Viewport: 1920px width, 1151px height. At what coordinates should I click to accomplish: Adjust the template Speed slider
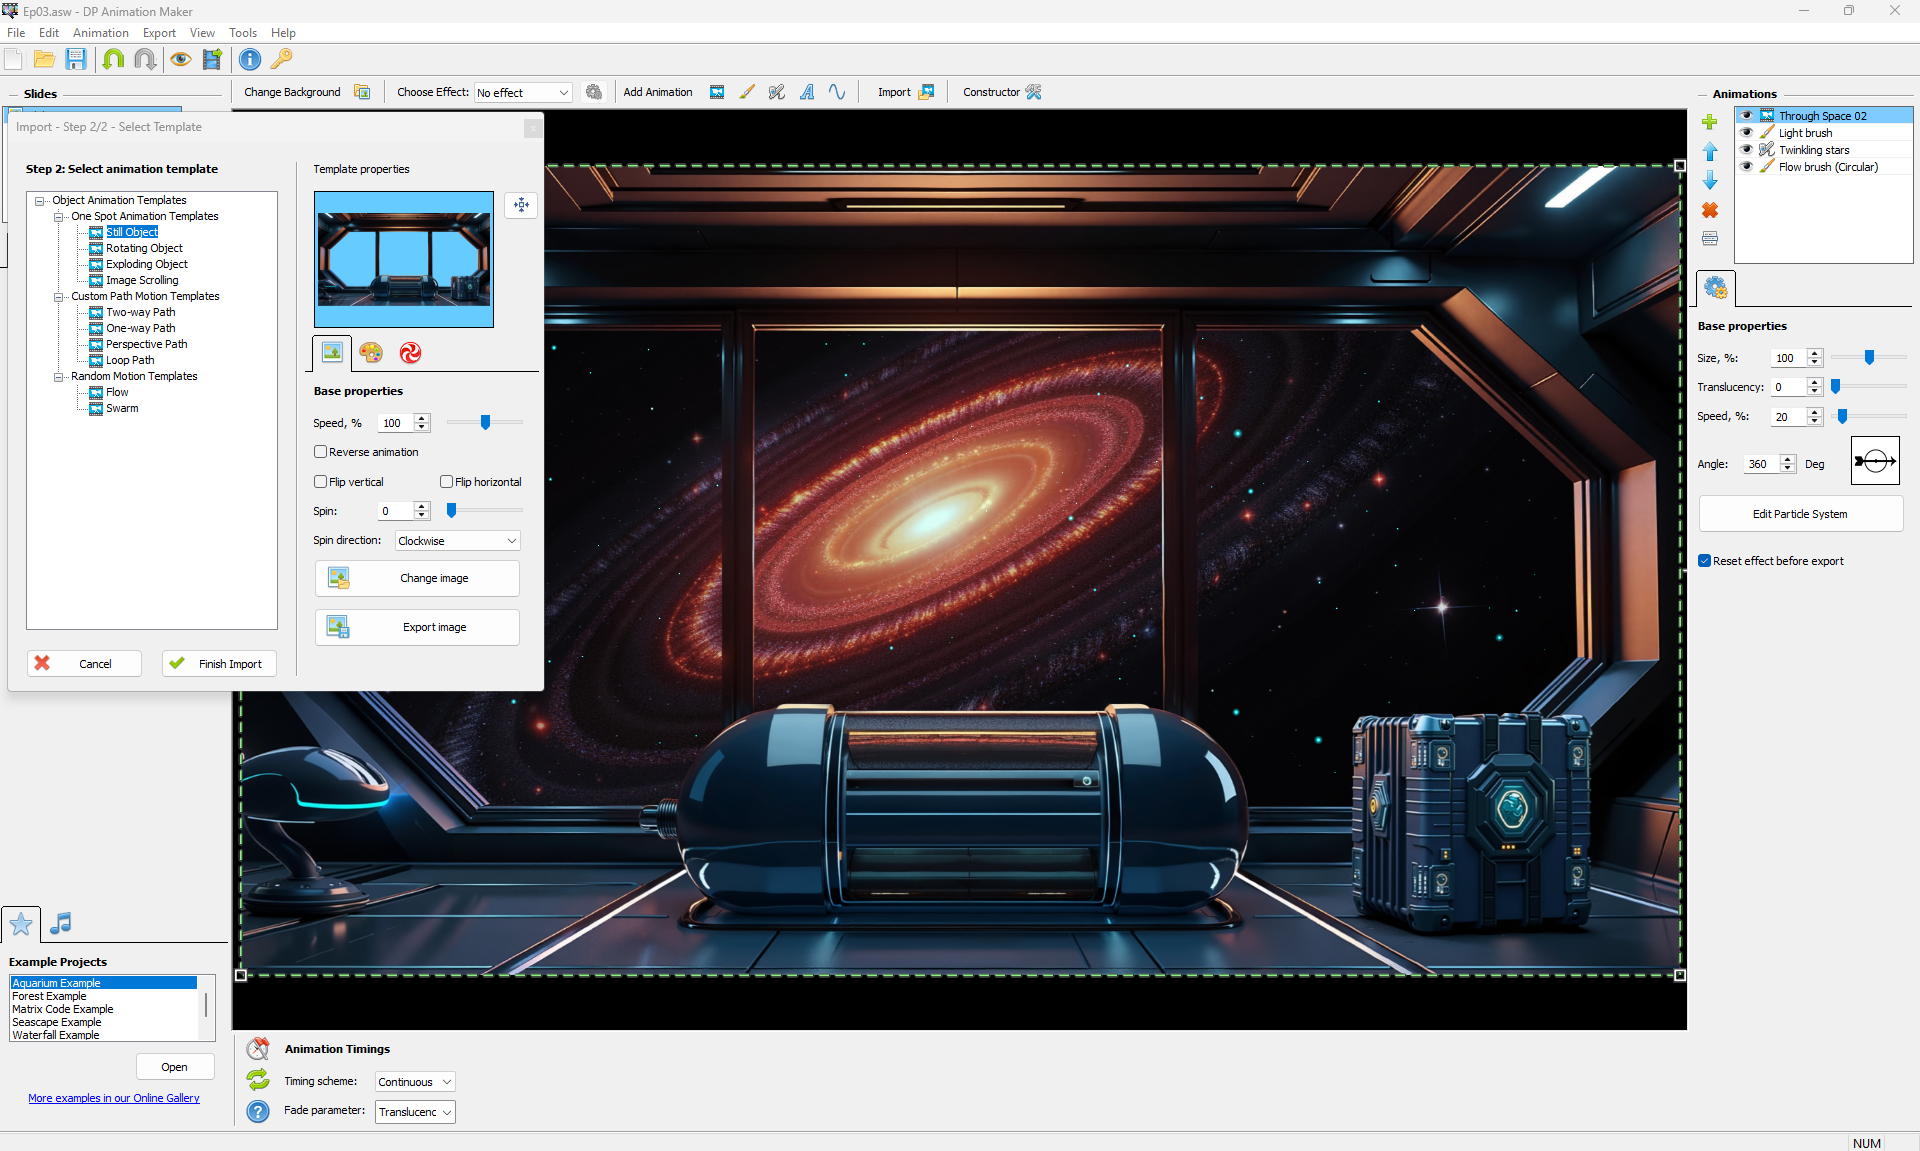point(486,423)
